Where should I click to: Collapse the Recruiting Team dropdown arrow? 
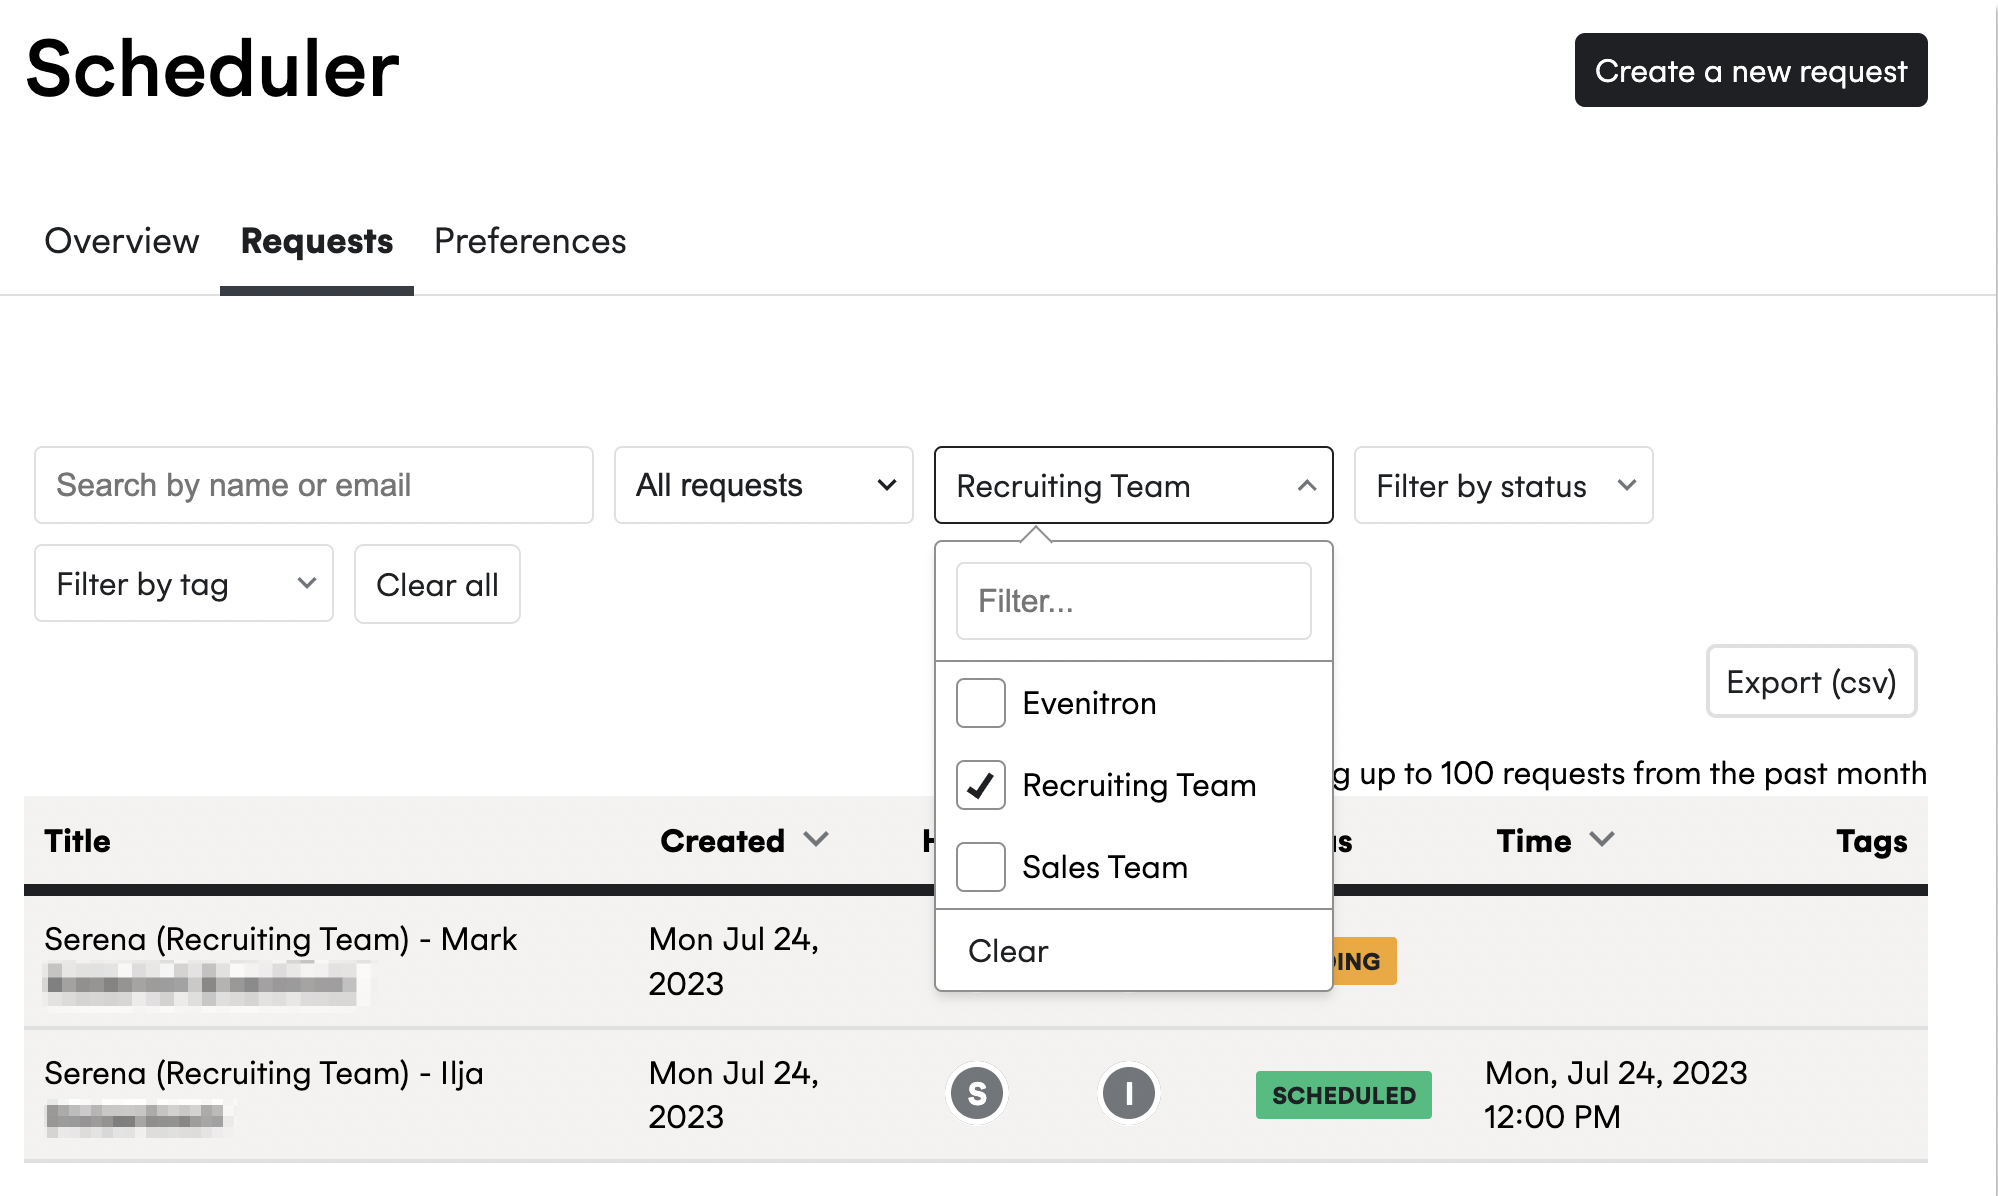tap(1306, 486)
